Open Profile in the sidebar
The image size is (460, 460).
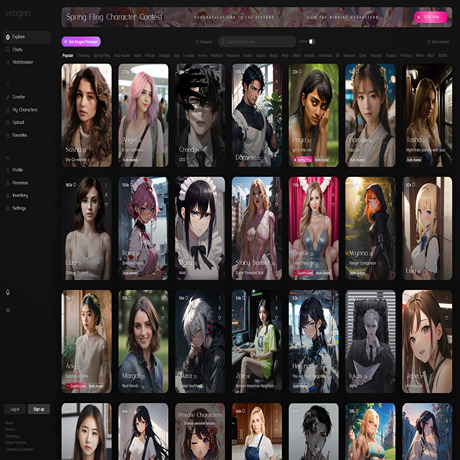tap(17, 170)
